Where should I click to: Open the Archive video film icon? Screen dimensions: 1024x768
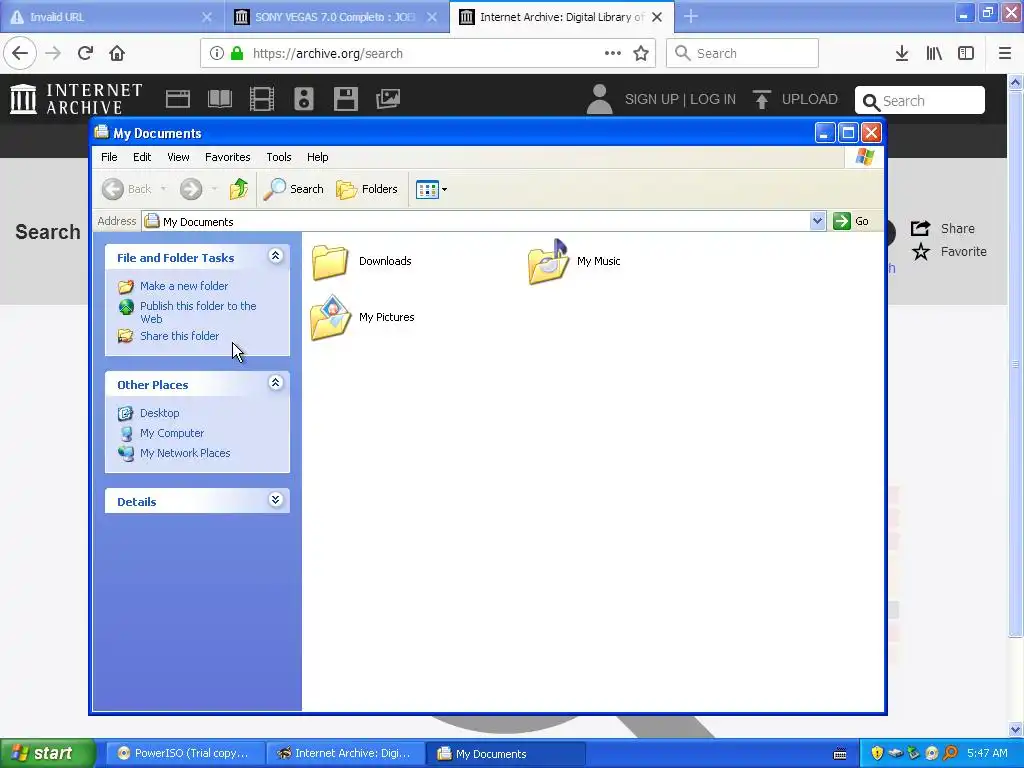tap(262, 99)
